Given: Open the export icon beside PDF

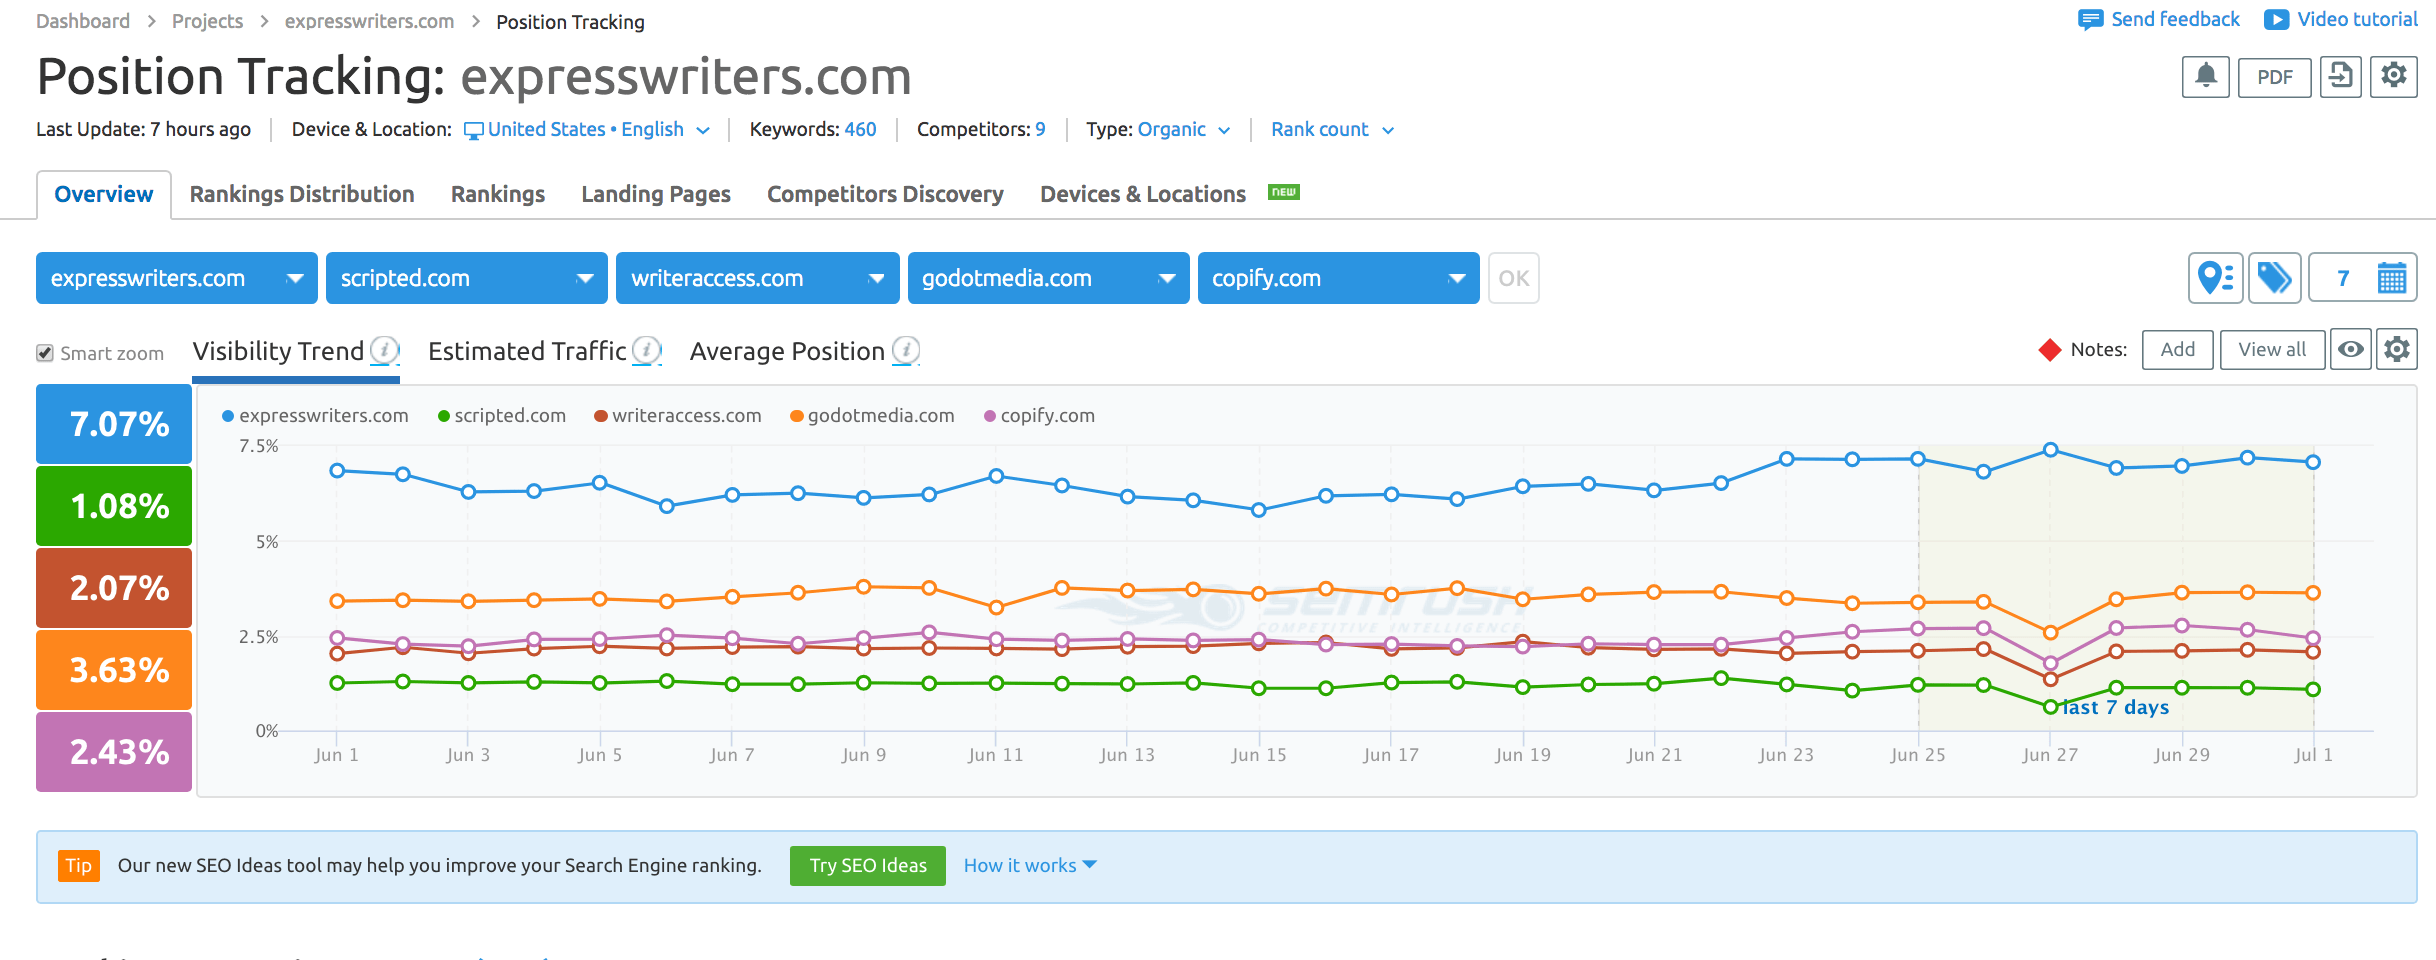Looking at the screenshot, I should pyautogui.click(x=2340, y=77).
